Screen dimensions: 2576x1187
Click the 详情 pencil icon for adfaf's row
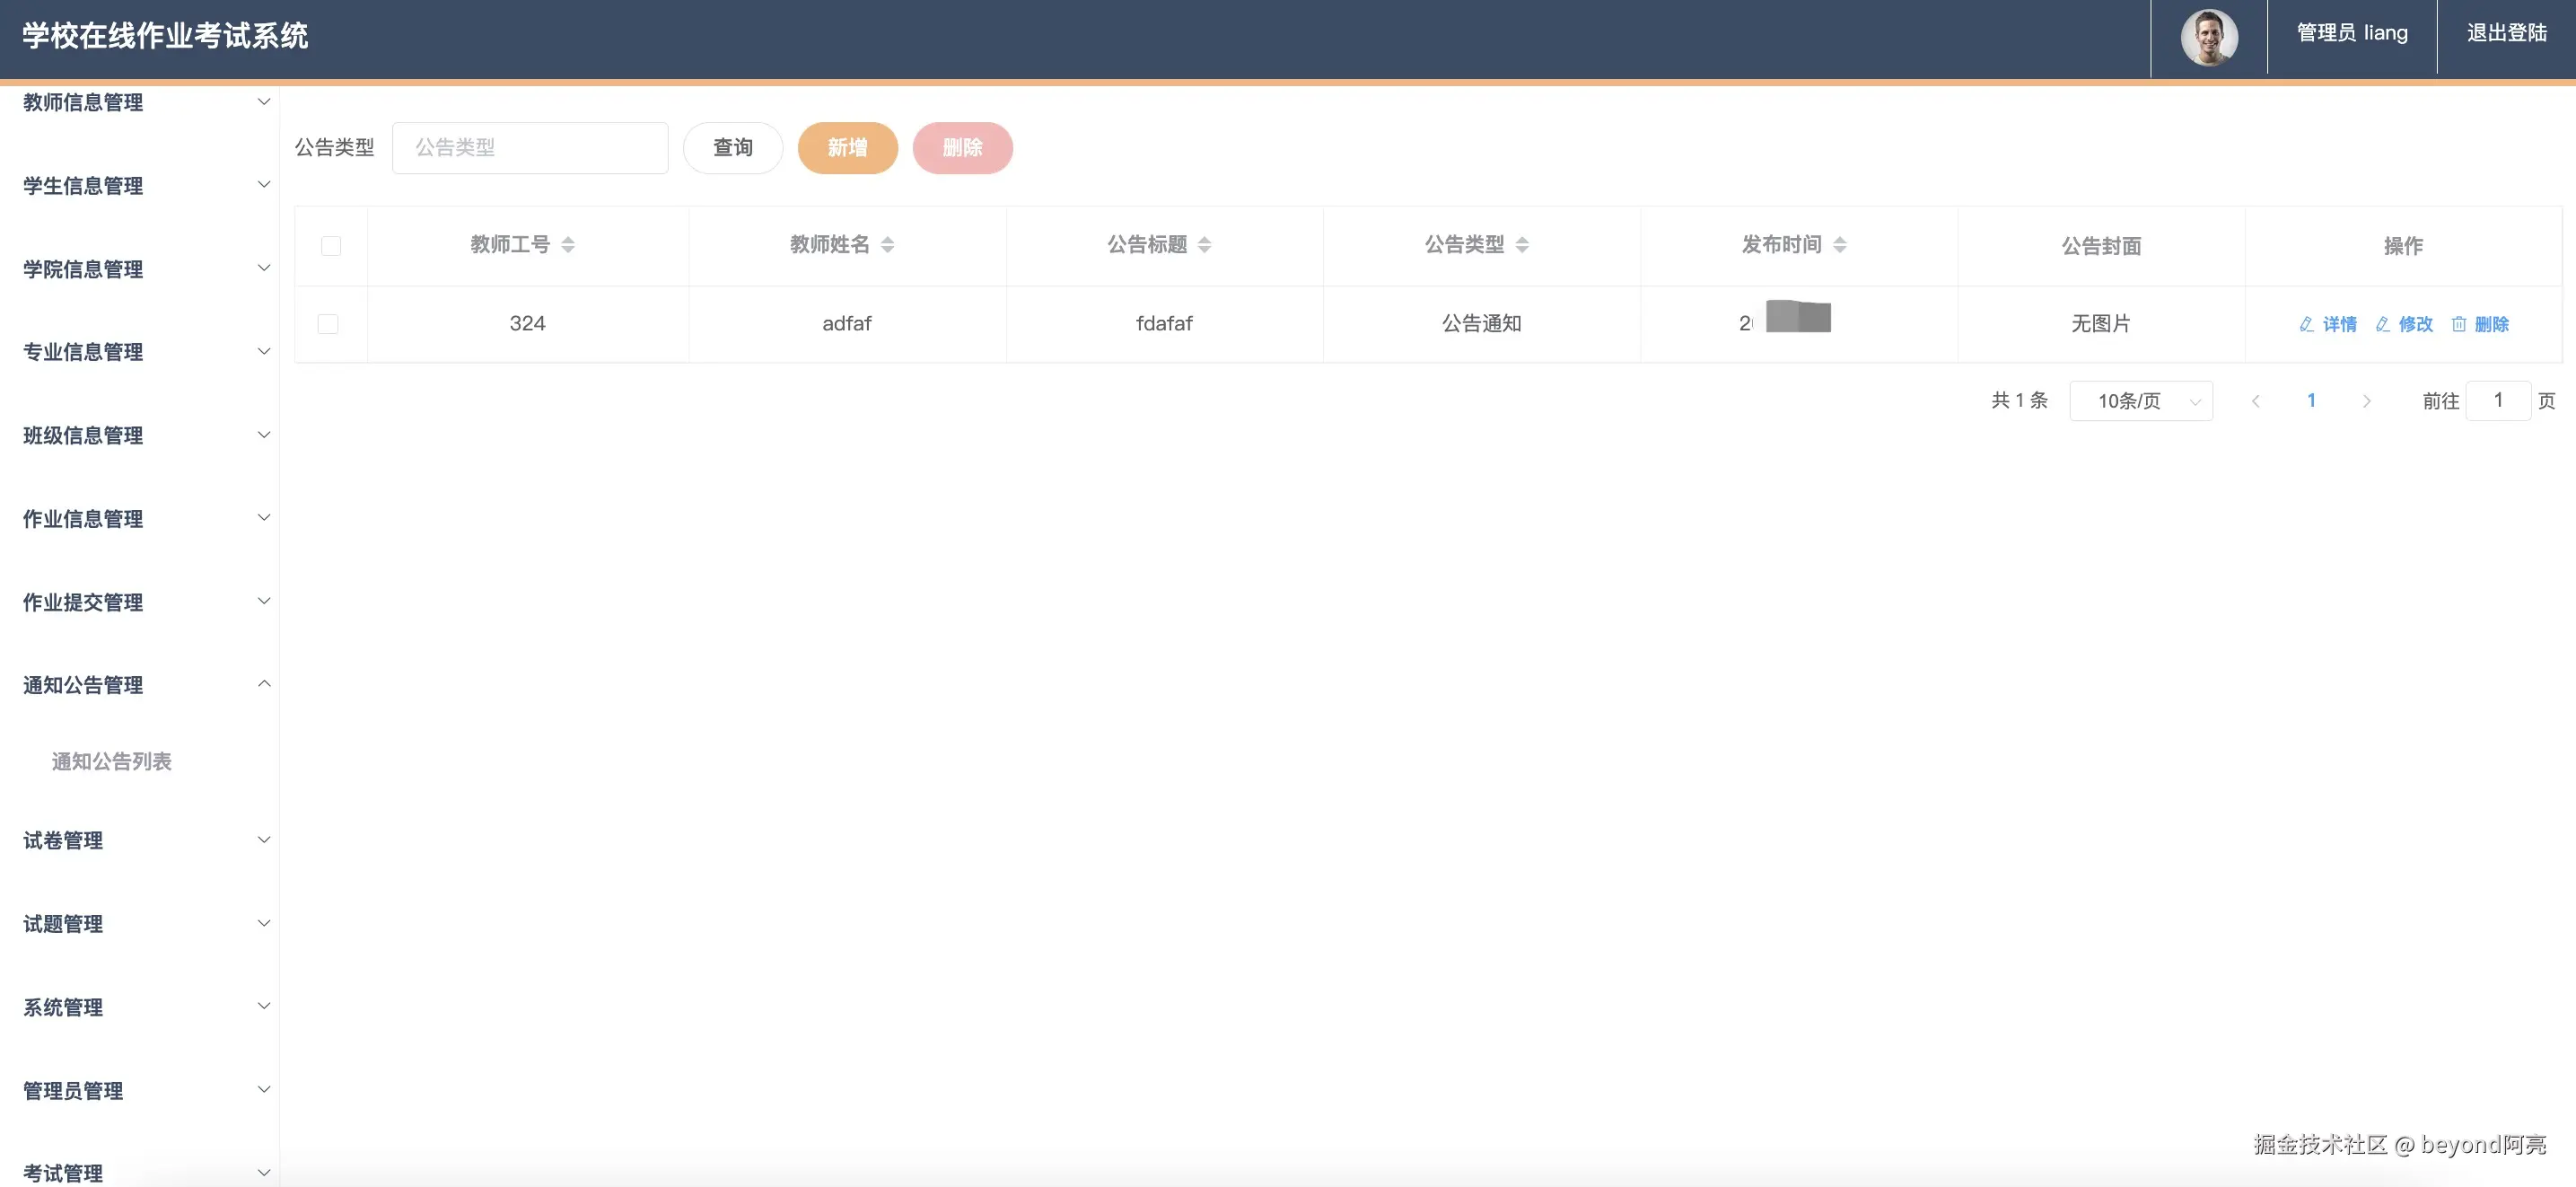[2305, 324]
